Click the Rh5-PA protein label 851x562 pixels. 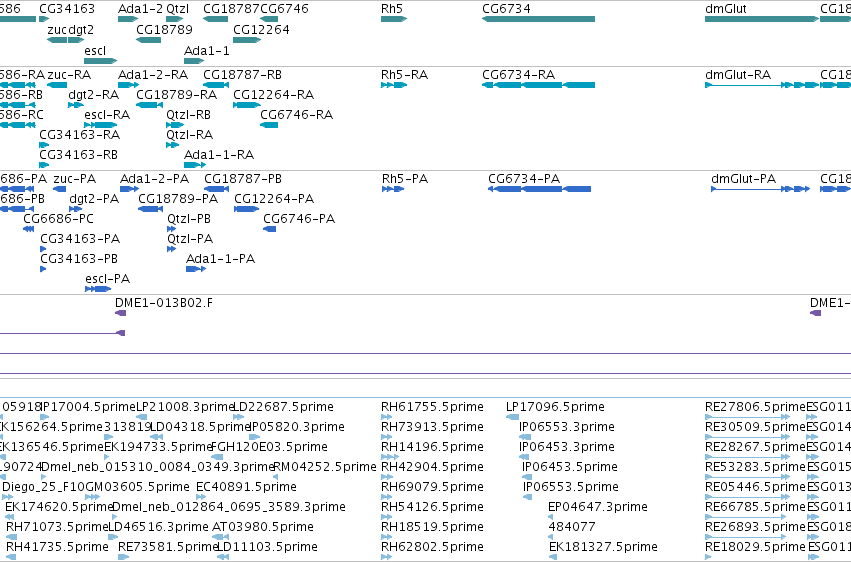[405, 178]
